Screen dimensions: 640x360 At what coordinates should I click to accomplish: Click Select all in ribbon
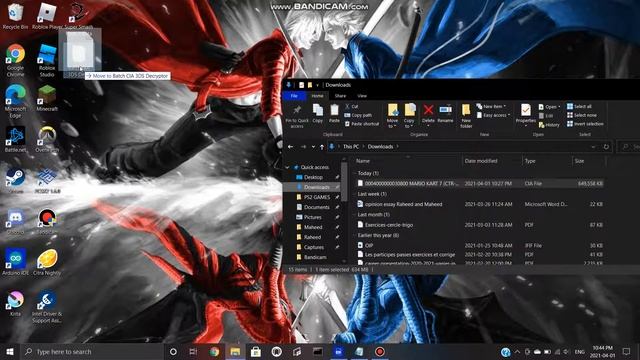tap(579, 107)
